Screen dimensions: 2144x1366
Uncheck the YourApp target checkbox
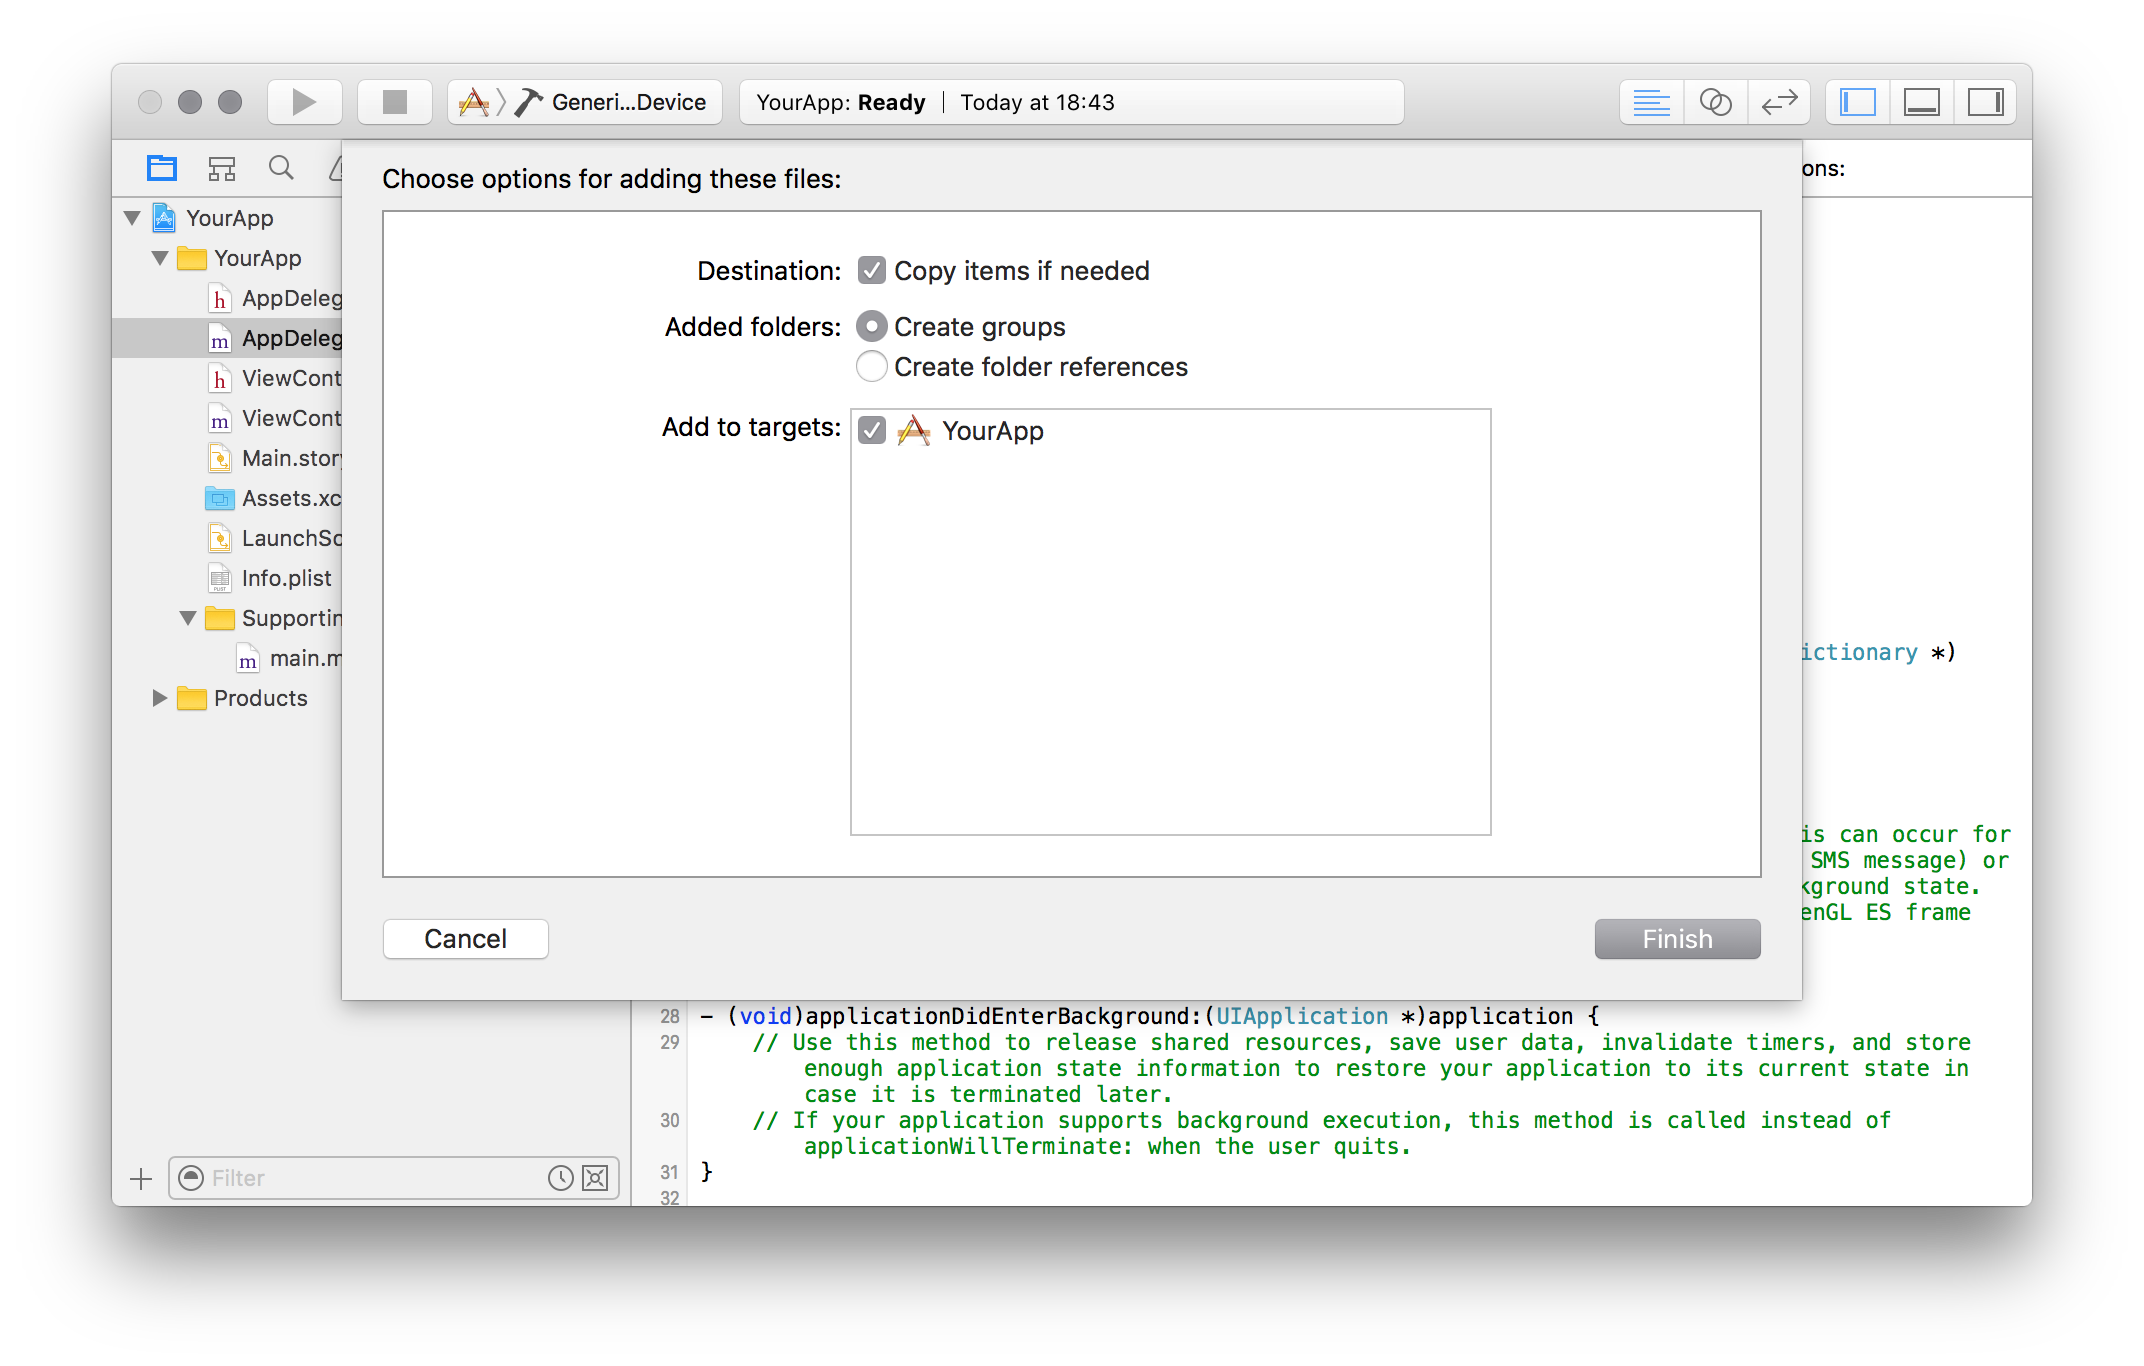872,431
